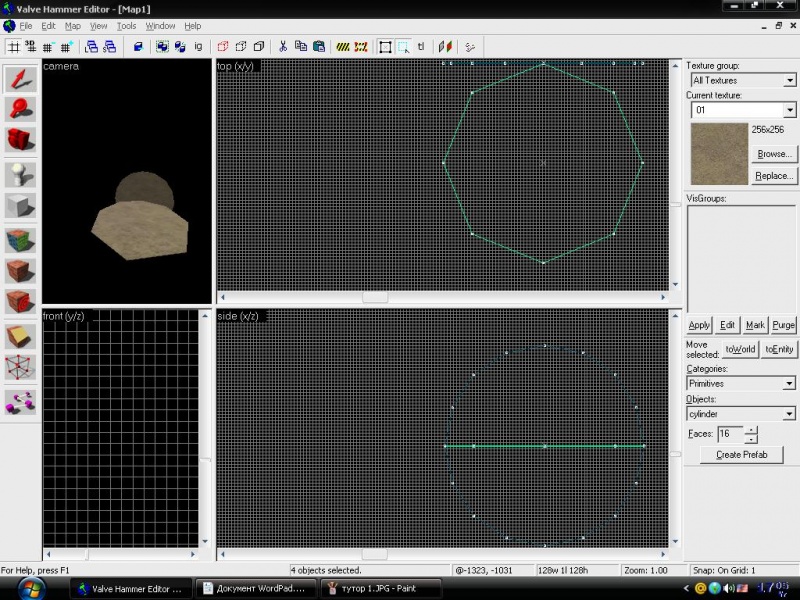
Task: Ungroup objects using the toolbar icon
Action: pos(180,47)
